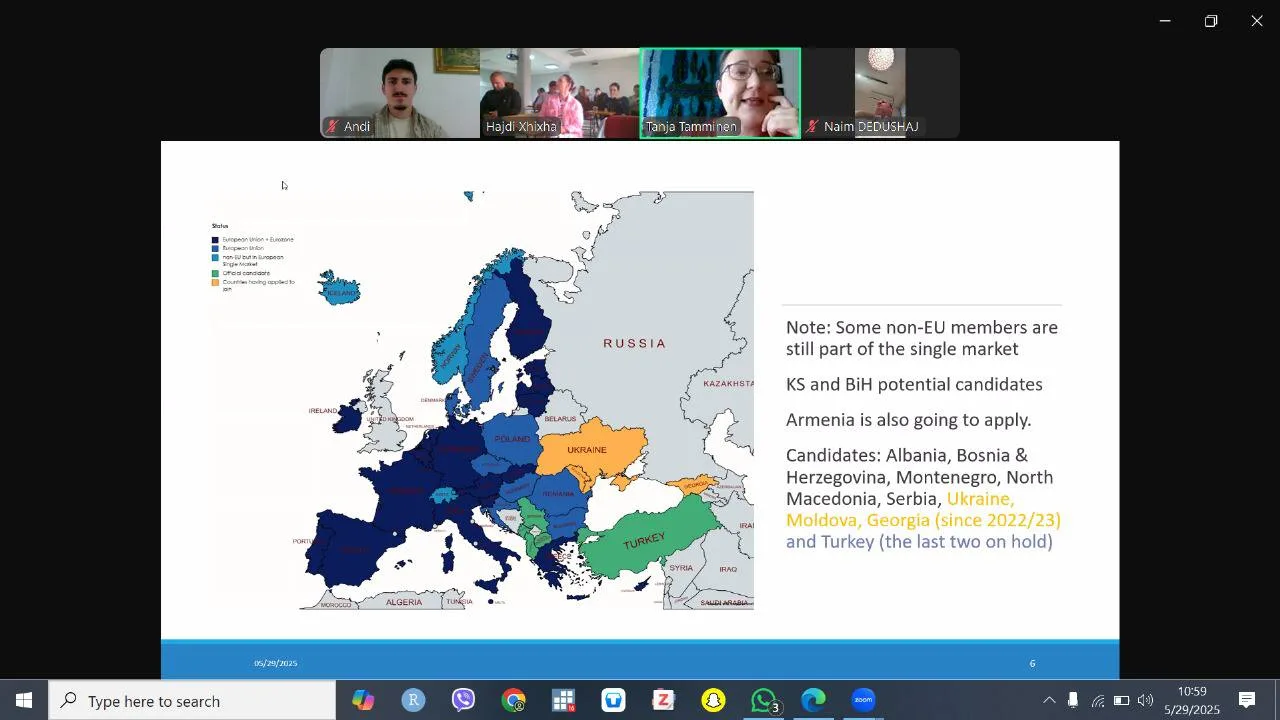Open the clock and date flyout
The height and width of the screenshot is (720, 1280).
click(x=1191, y=700)
